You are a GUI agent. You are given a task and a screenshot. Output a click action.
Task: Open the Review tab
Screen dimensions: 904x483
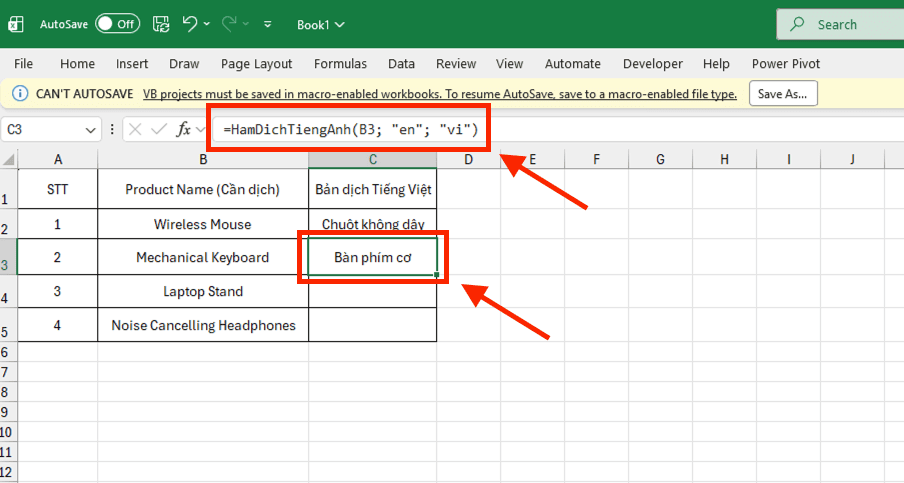(x=456, y=63)
